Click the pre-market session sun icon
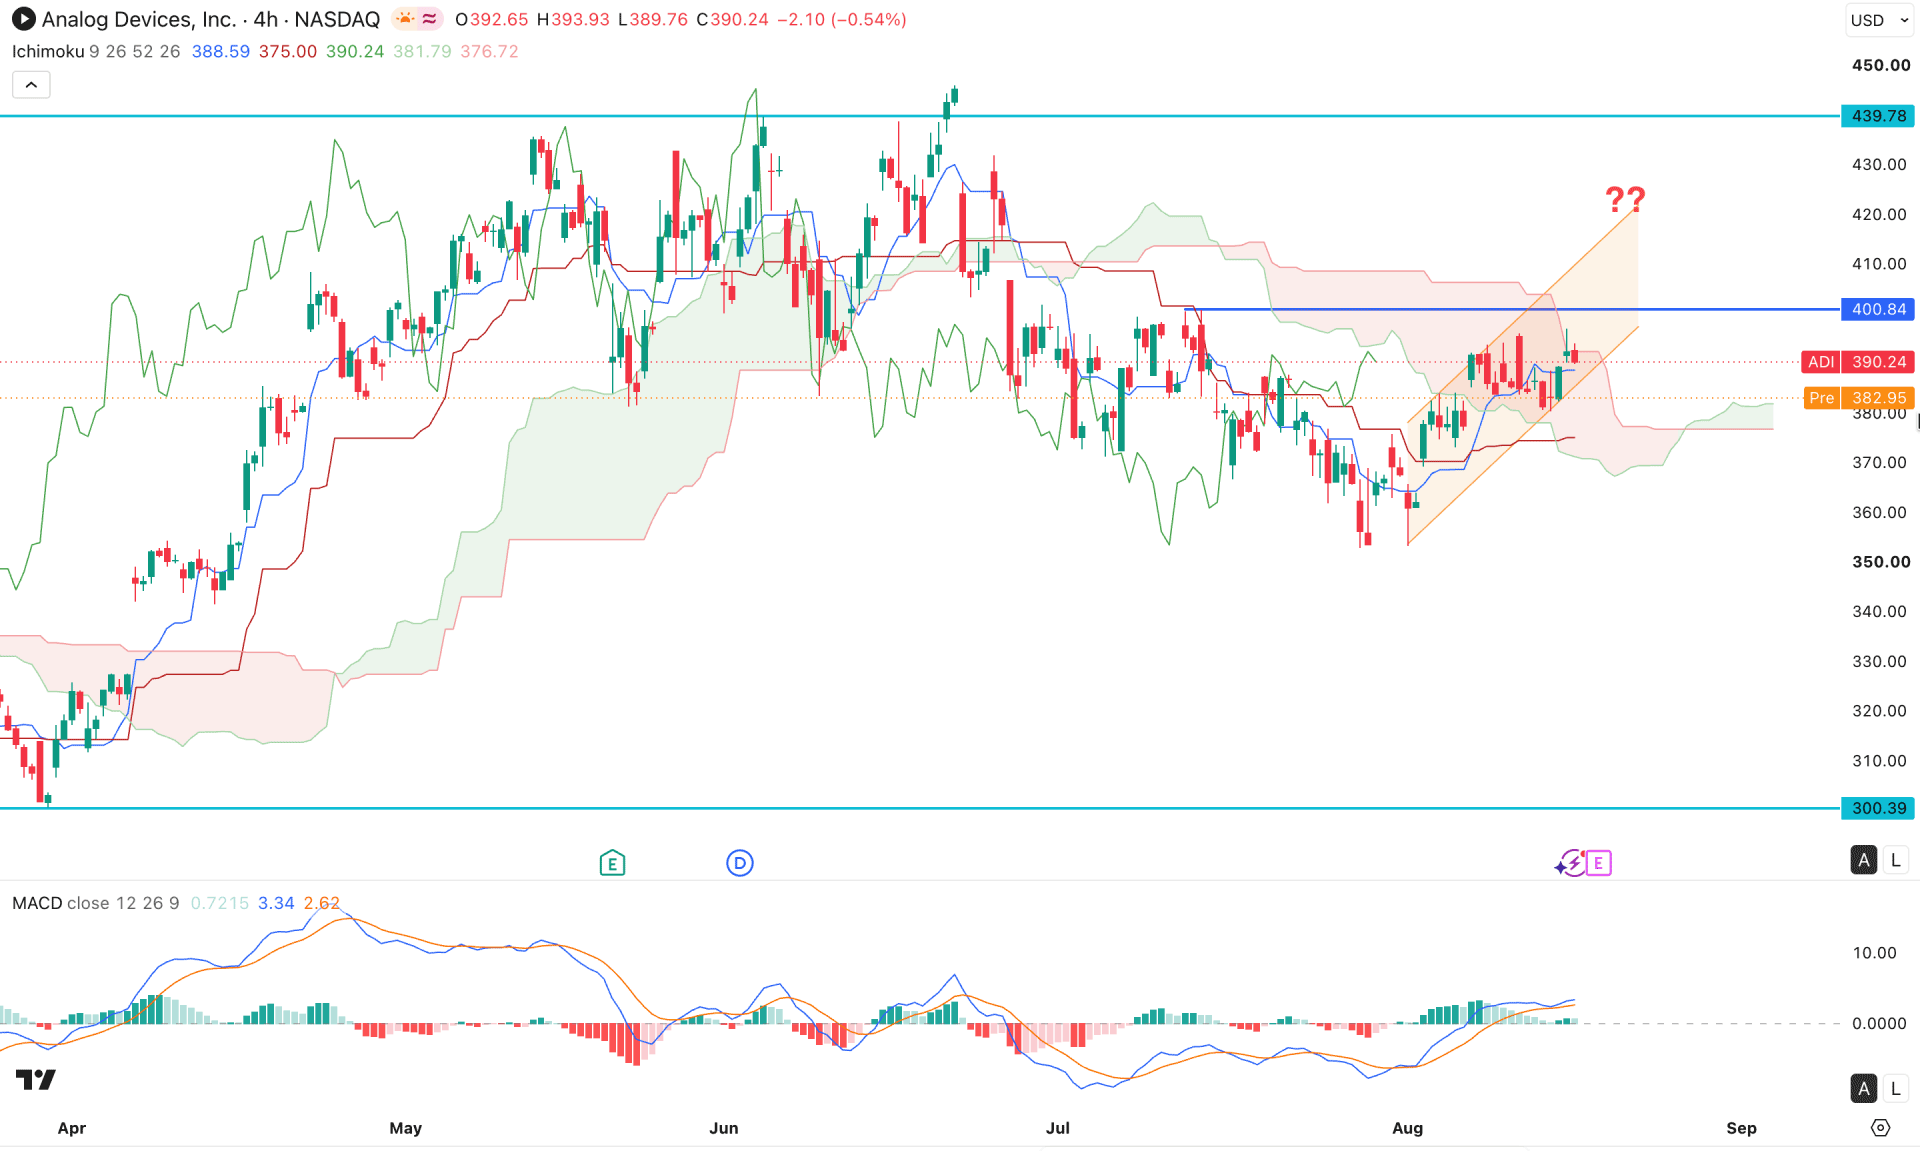1920x1151 pixels. point(405,19)
